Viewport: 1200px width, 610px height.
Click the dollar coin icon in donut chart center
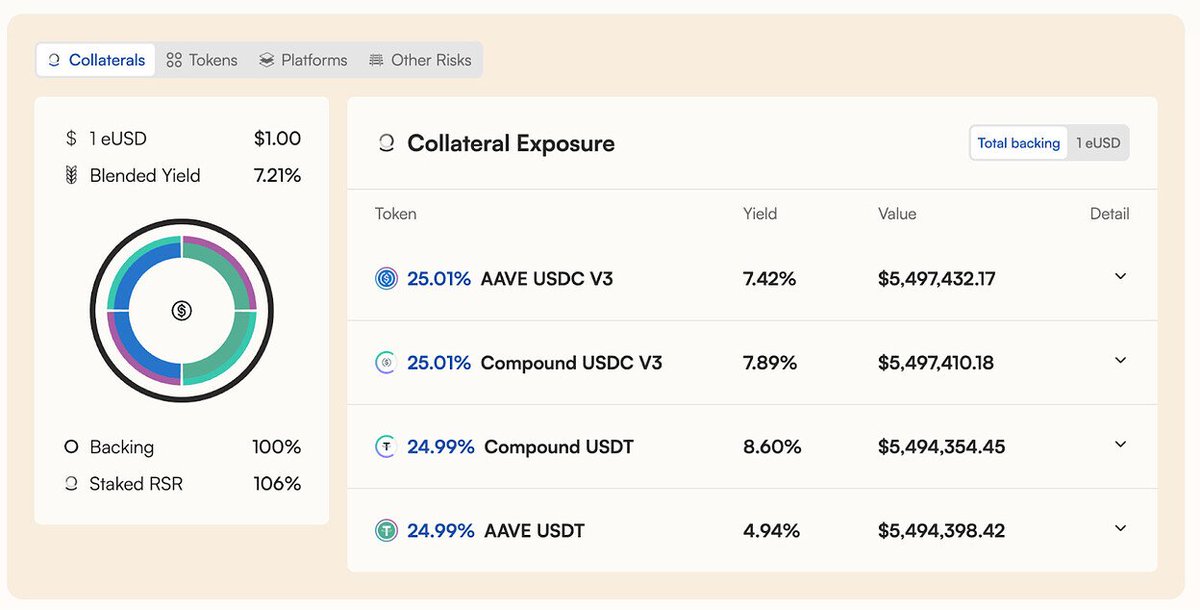click(x=181, y=311)
